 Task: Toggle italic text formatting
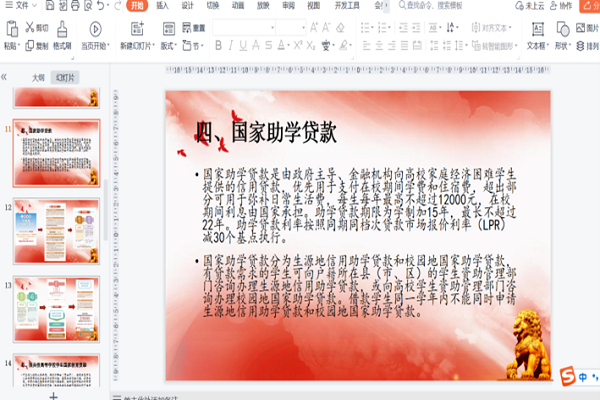point(231,46)
